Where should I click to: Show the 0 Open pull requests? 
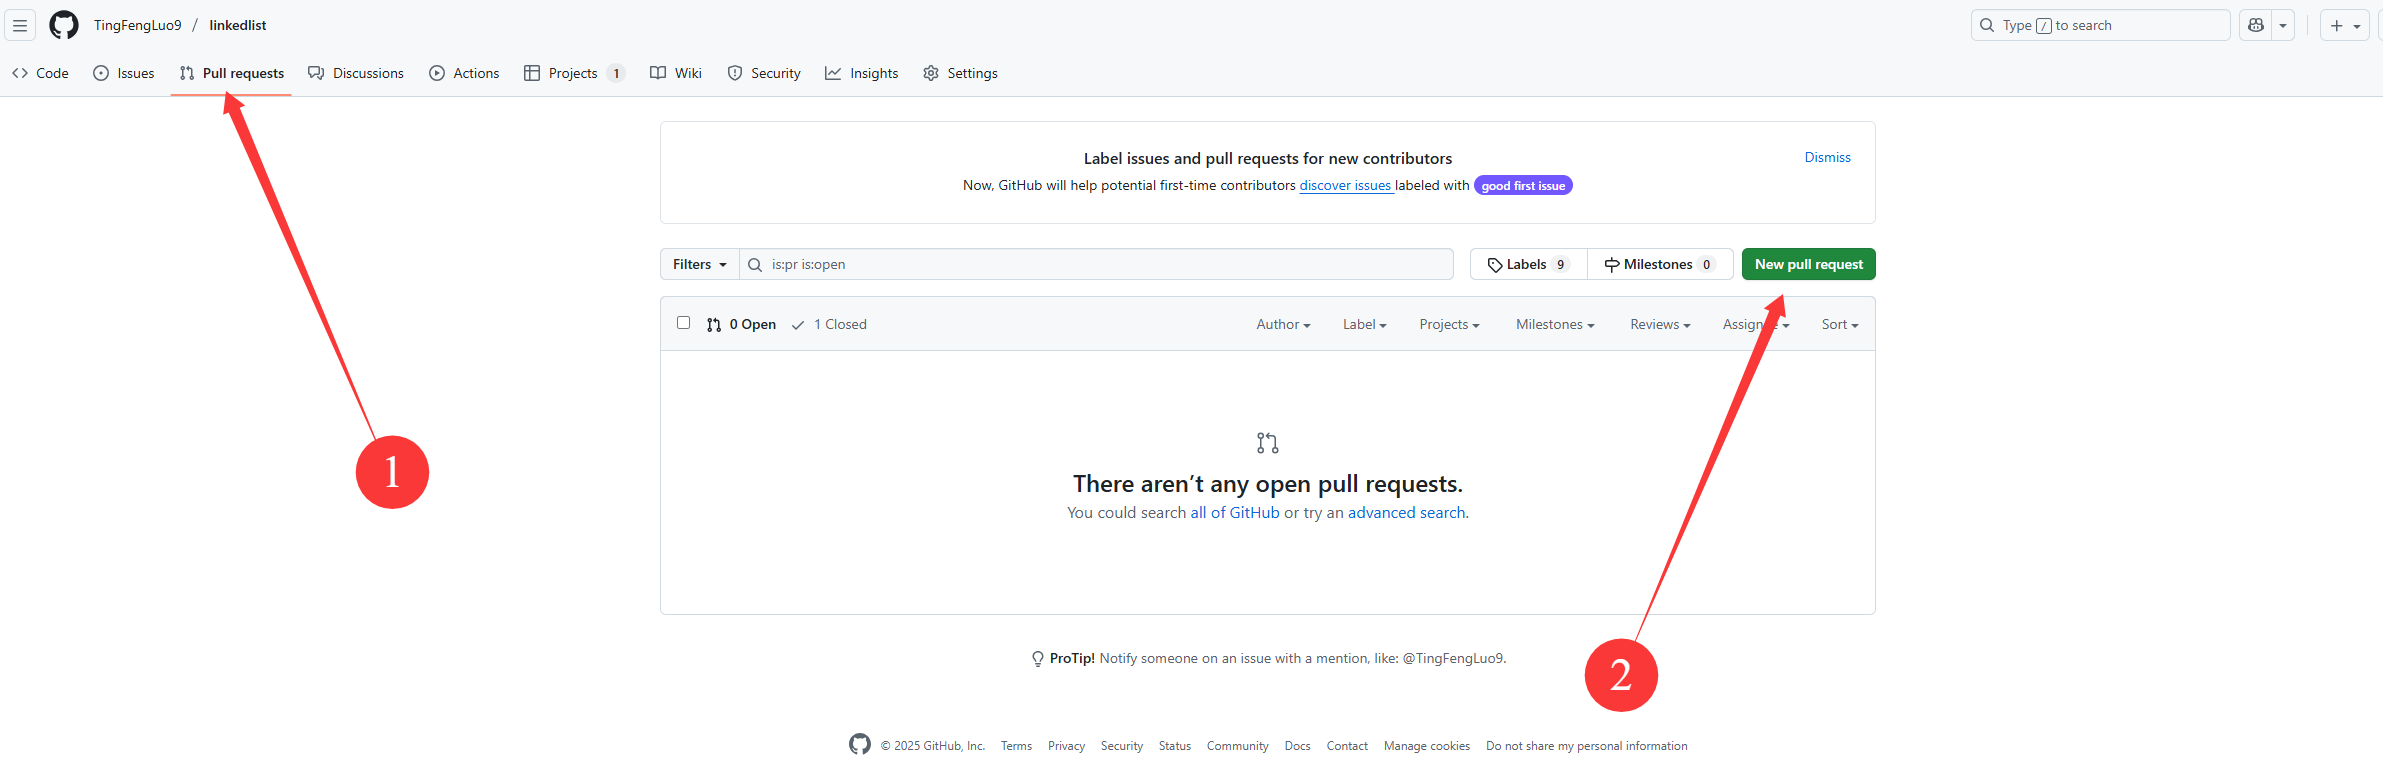[741, 324]
